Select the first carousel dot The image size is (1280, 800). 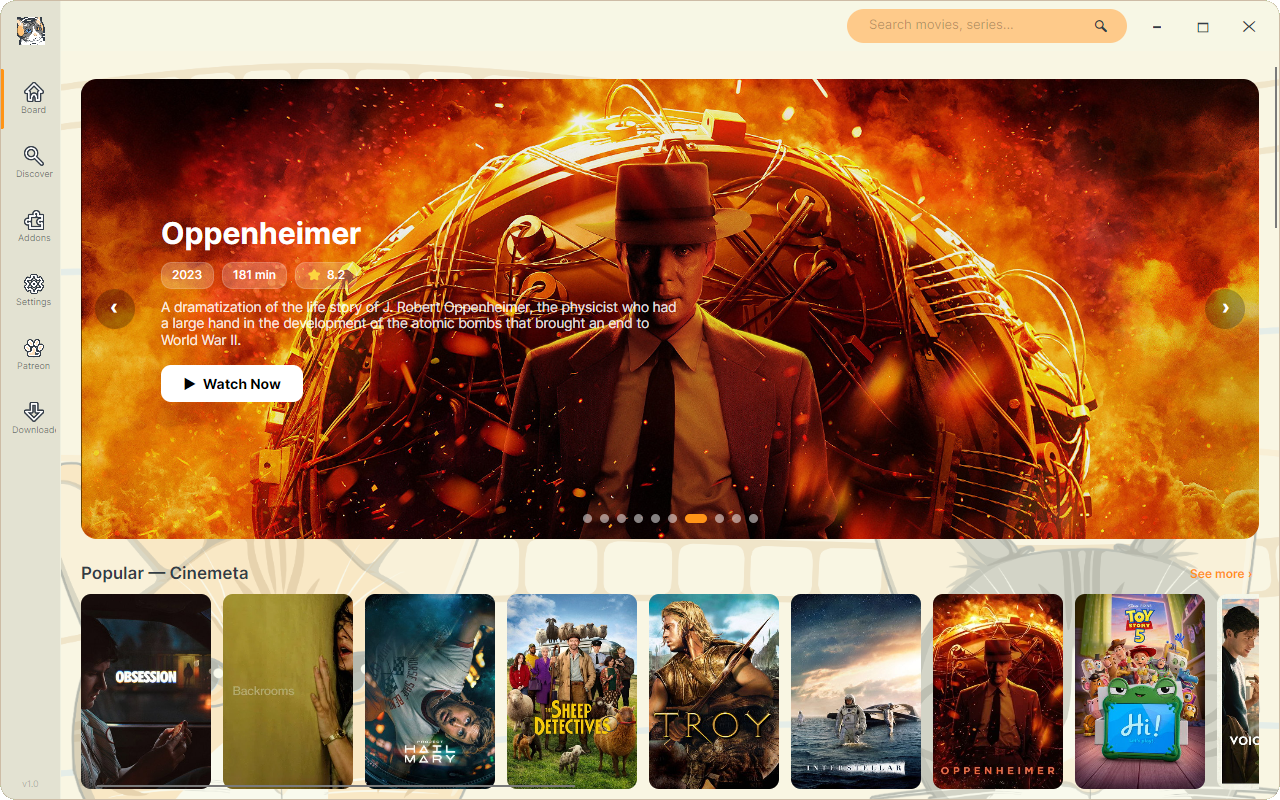click(587, 519)
